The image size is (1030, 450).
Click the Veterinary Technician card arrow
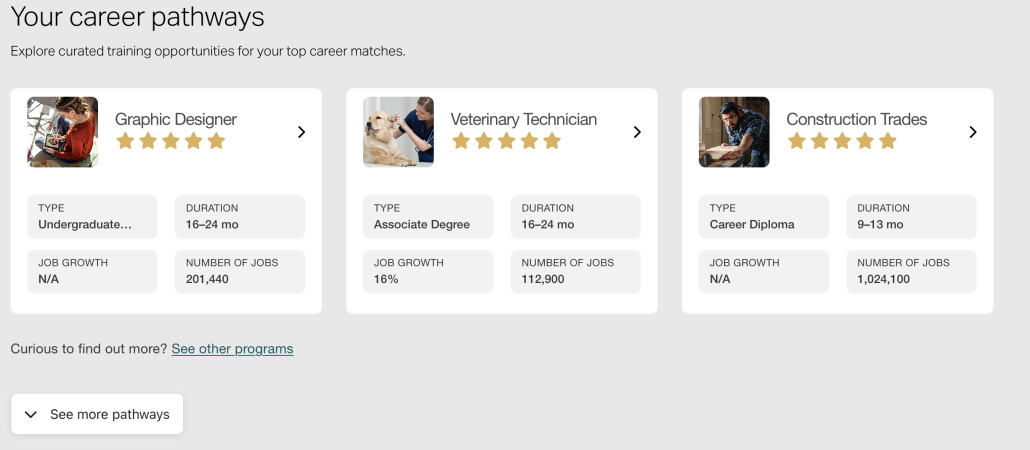637,132
